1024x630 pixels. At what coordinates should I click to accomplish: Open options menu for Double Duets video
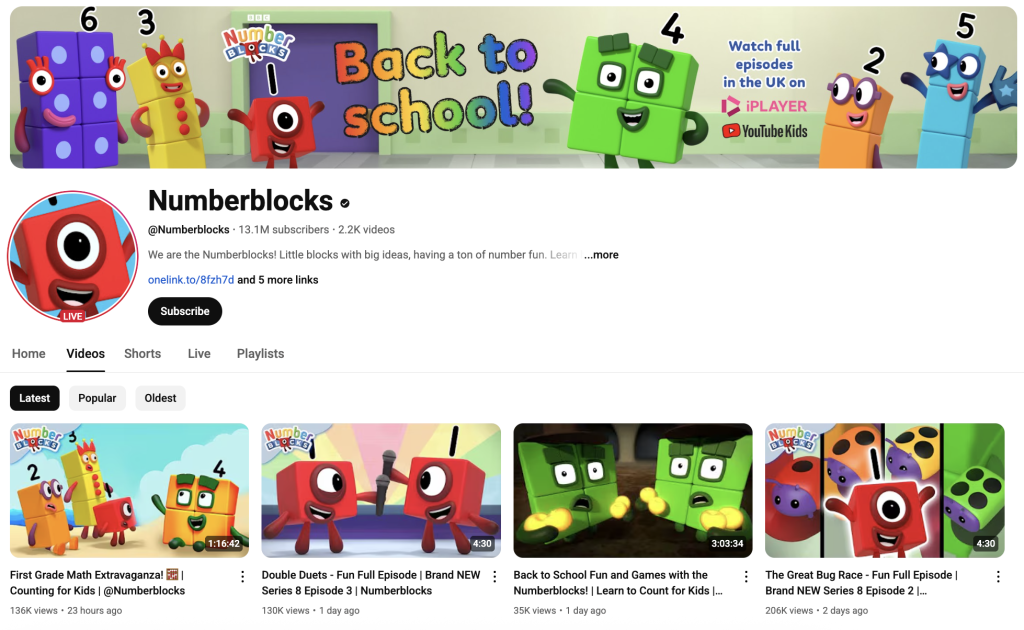pos(494,576)
